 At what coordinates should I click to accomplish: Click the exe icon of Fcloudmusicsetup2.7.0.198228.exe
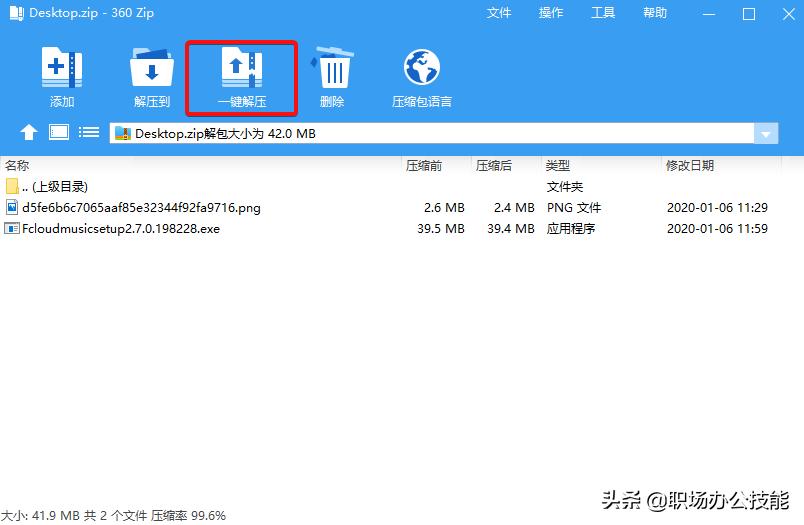(12, 228)
